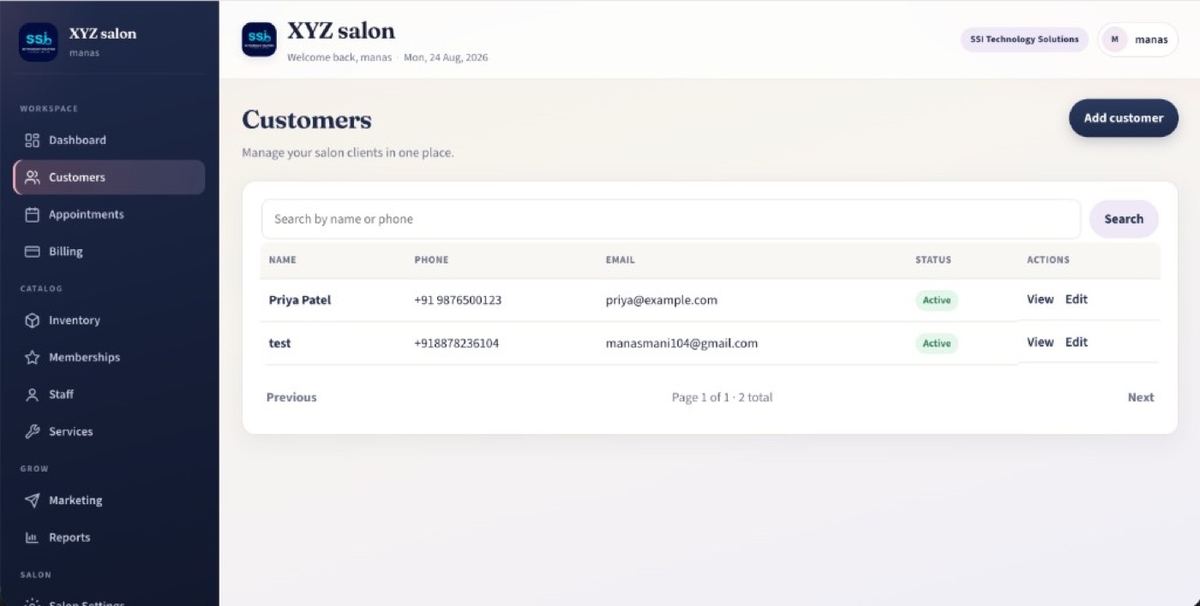
Task: Click the SSI logo beside XYZ salon title
Action: (x=259, y=40)
